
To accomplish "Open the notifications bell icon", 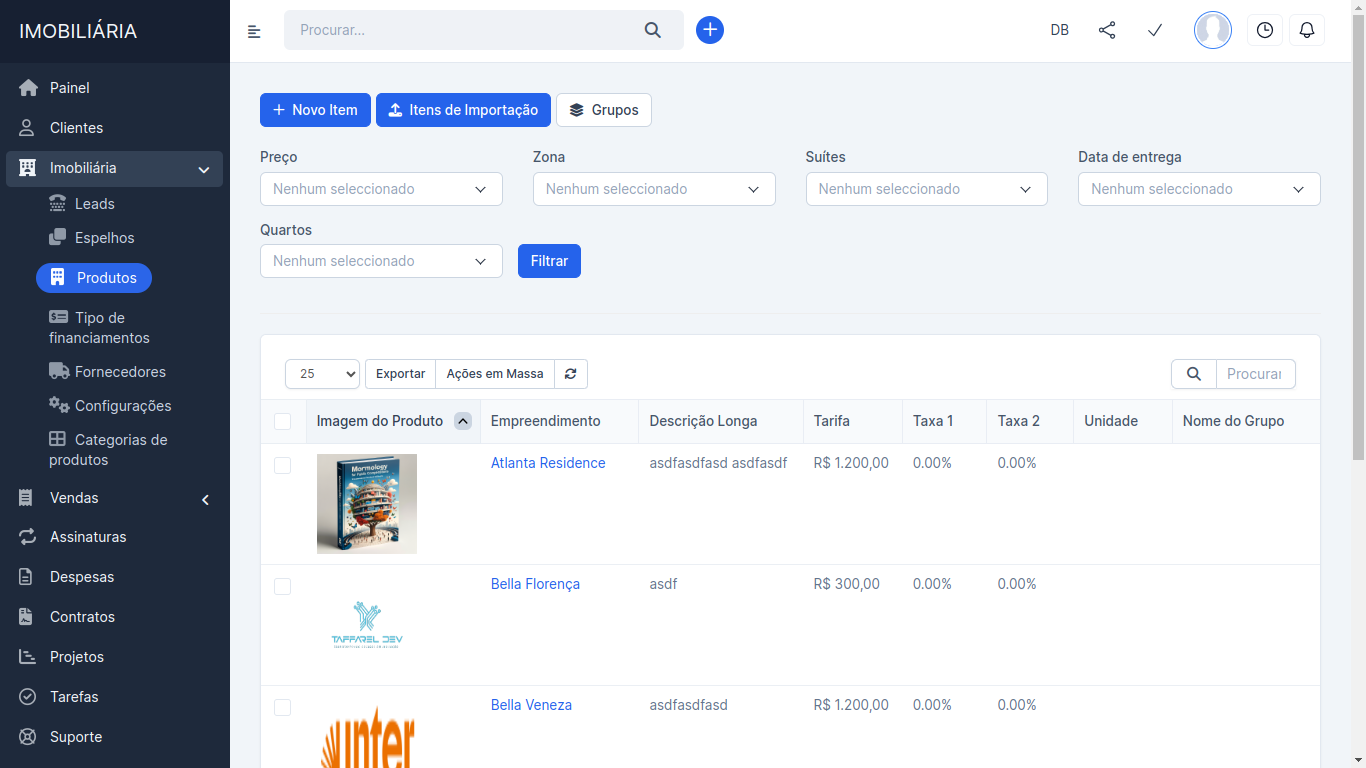I will click(1306, 30).
